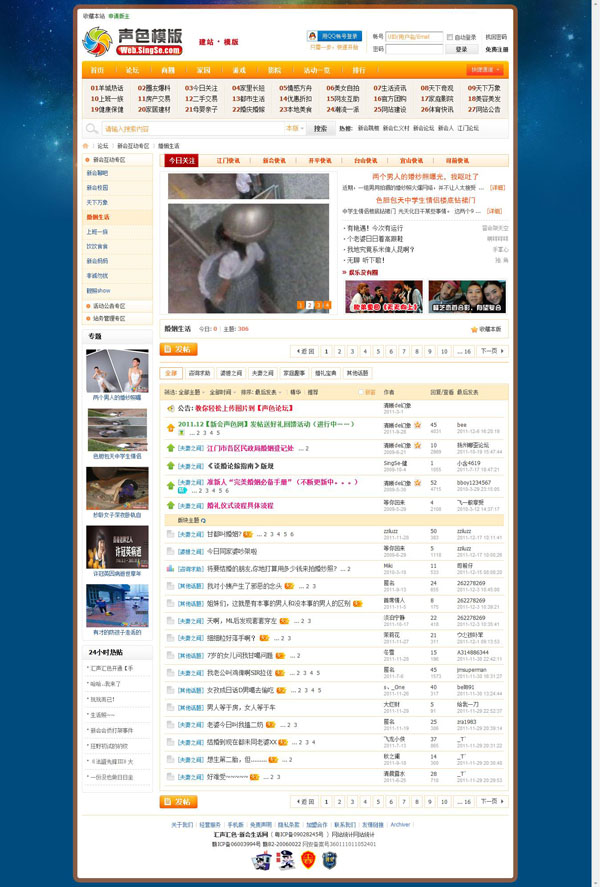Click the medal star beside the 2011.12 thread author

(417, 425)
